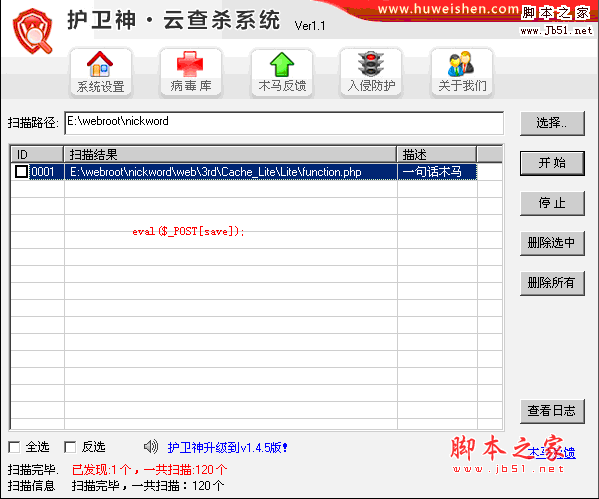Click 扫描完毕,一共扫描:120个 info text

click(x=148, y=486)
